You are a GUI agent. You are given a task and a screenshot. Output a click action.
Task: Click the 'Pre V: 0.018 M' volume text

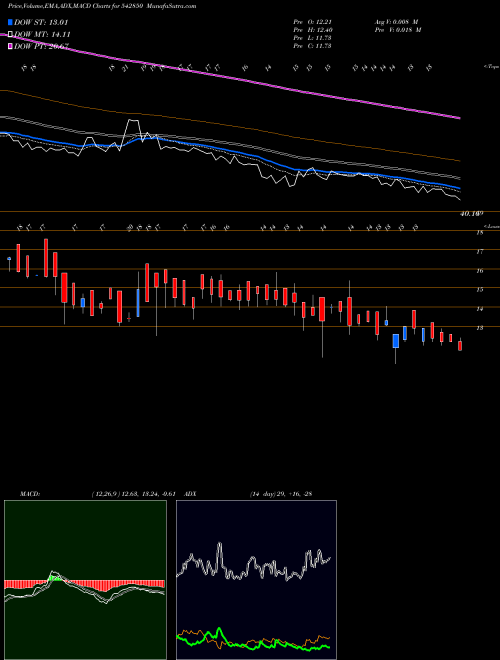pyautogui.click(x=397, y=30)
